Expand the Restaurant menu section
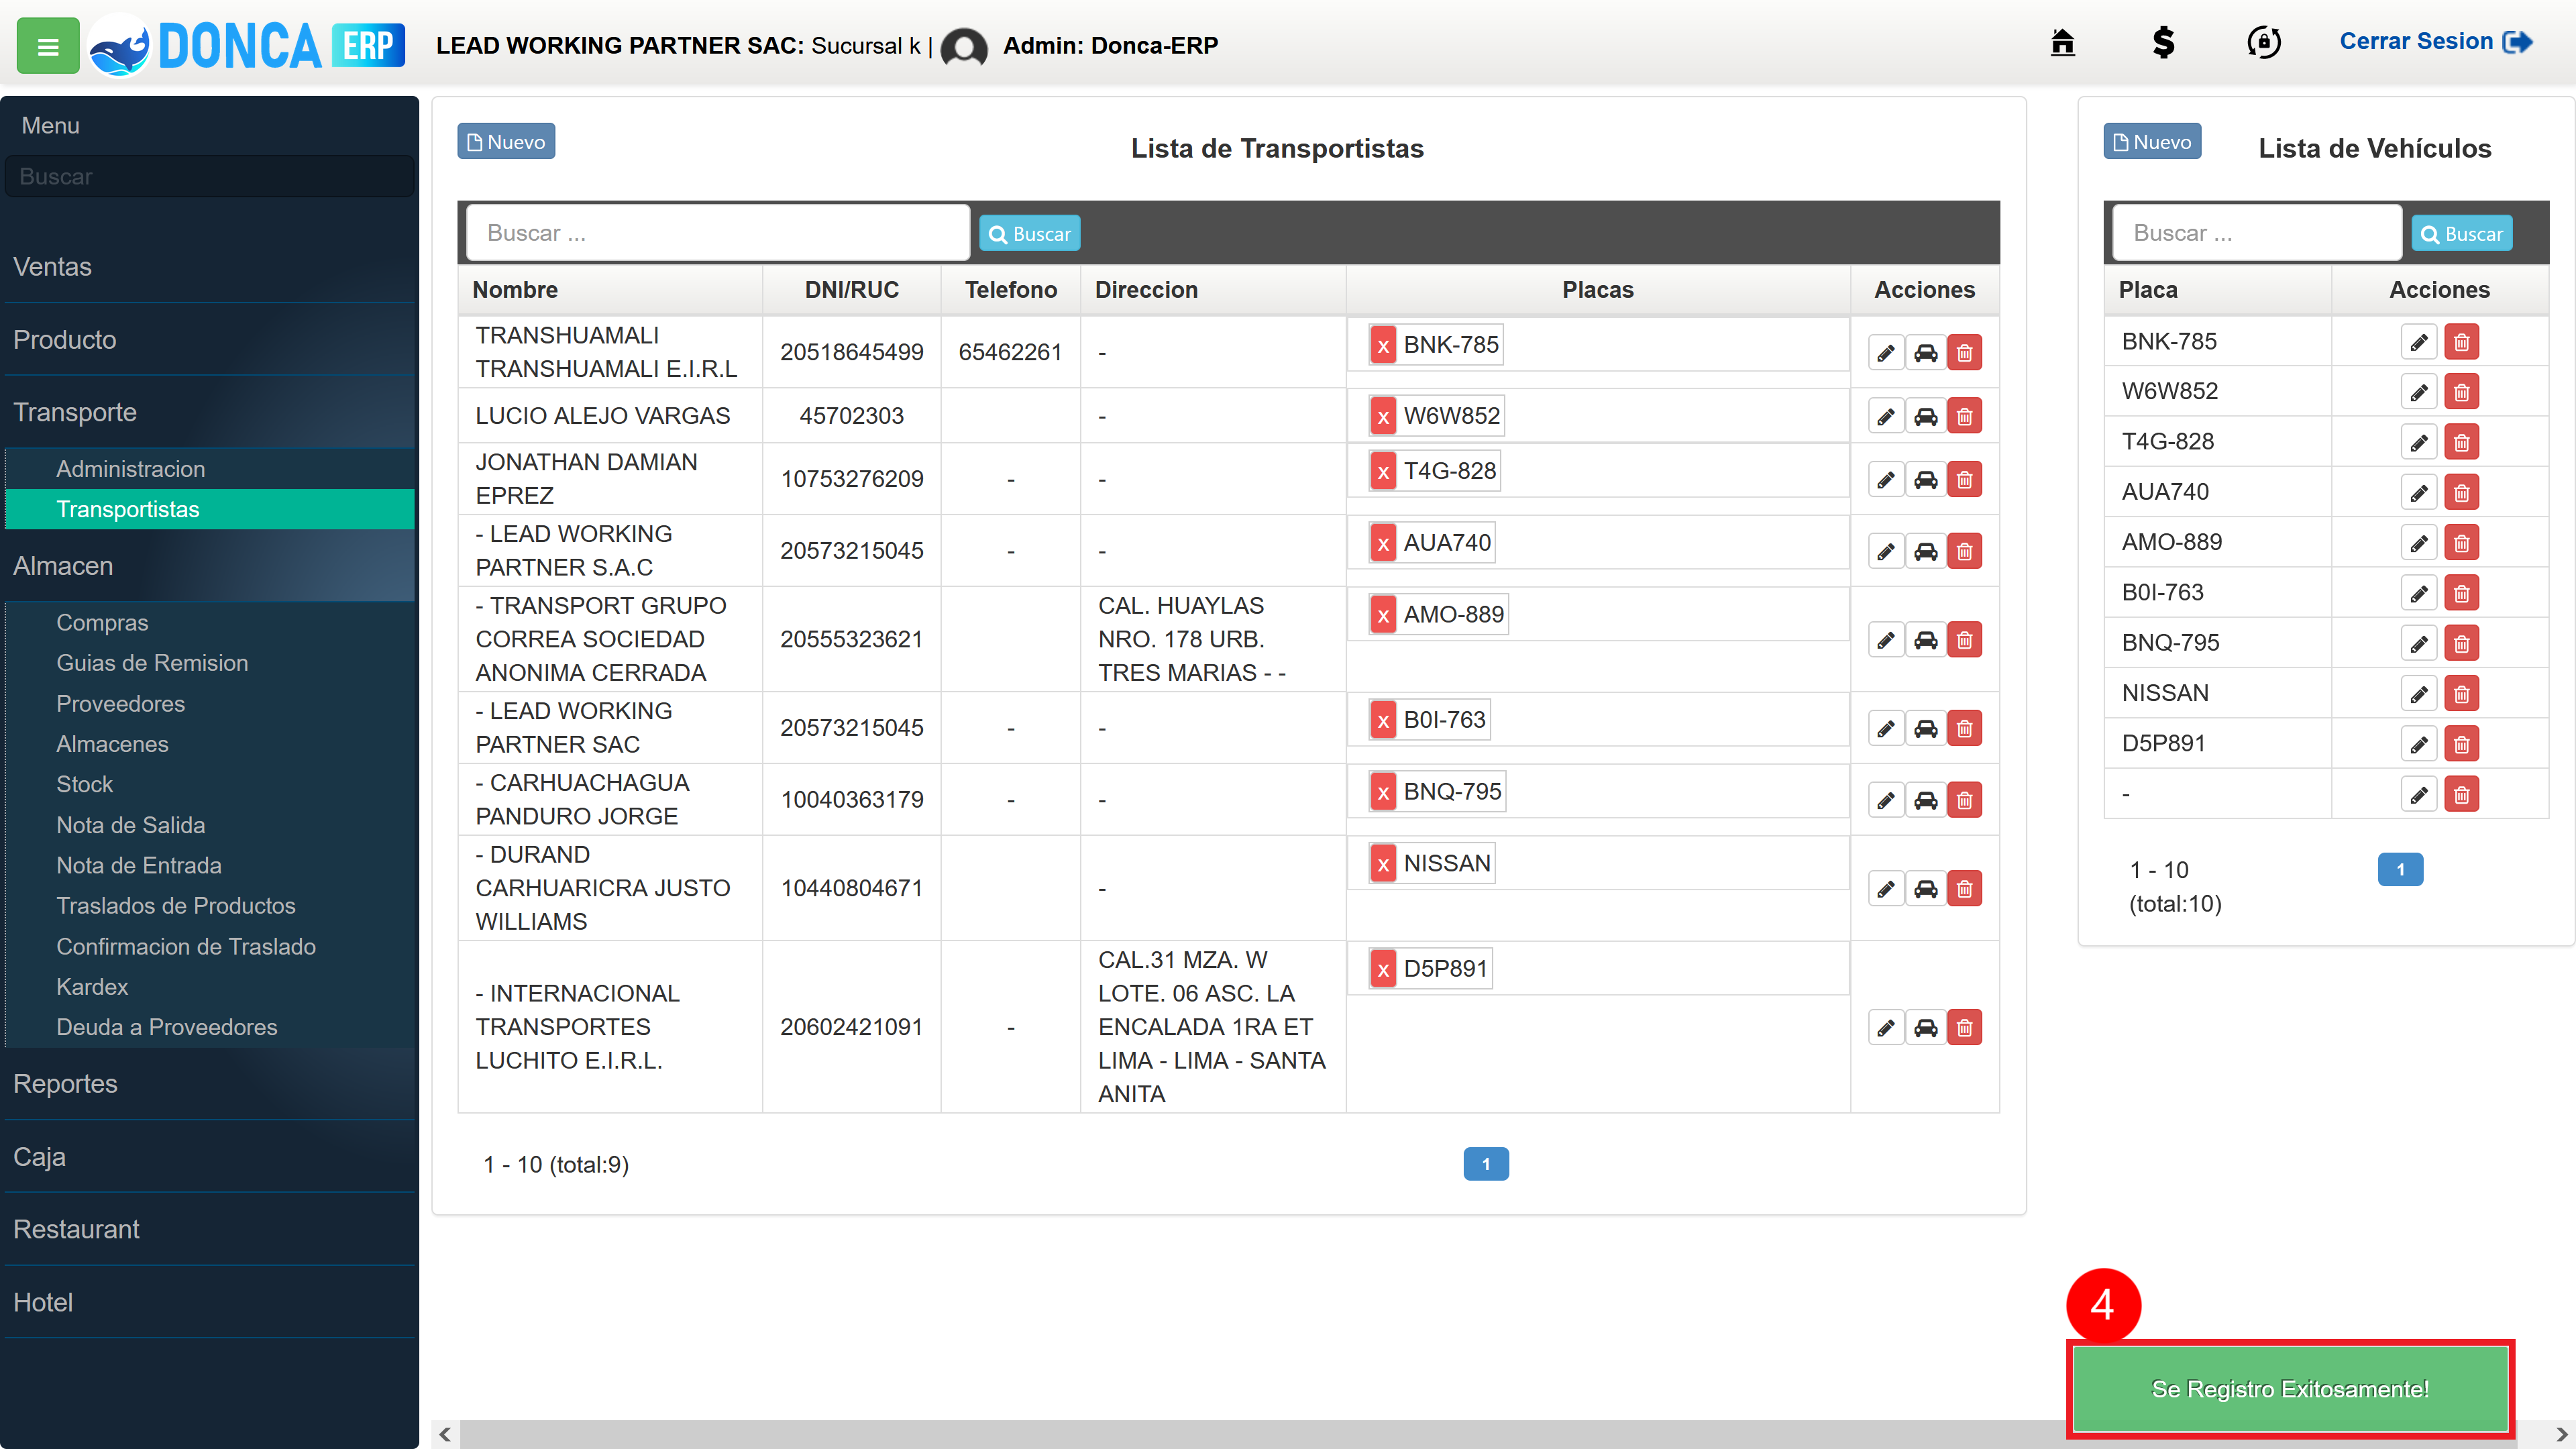This screenshot has height=1449, width=2576. click(x=209, y=1230)
